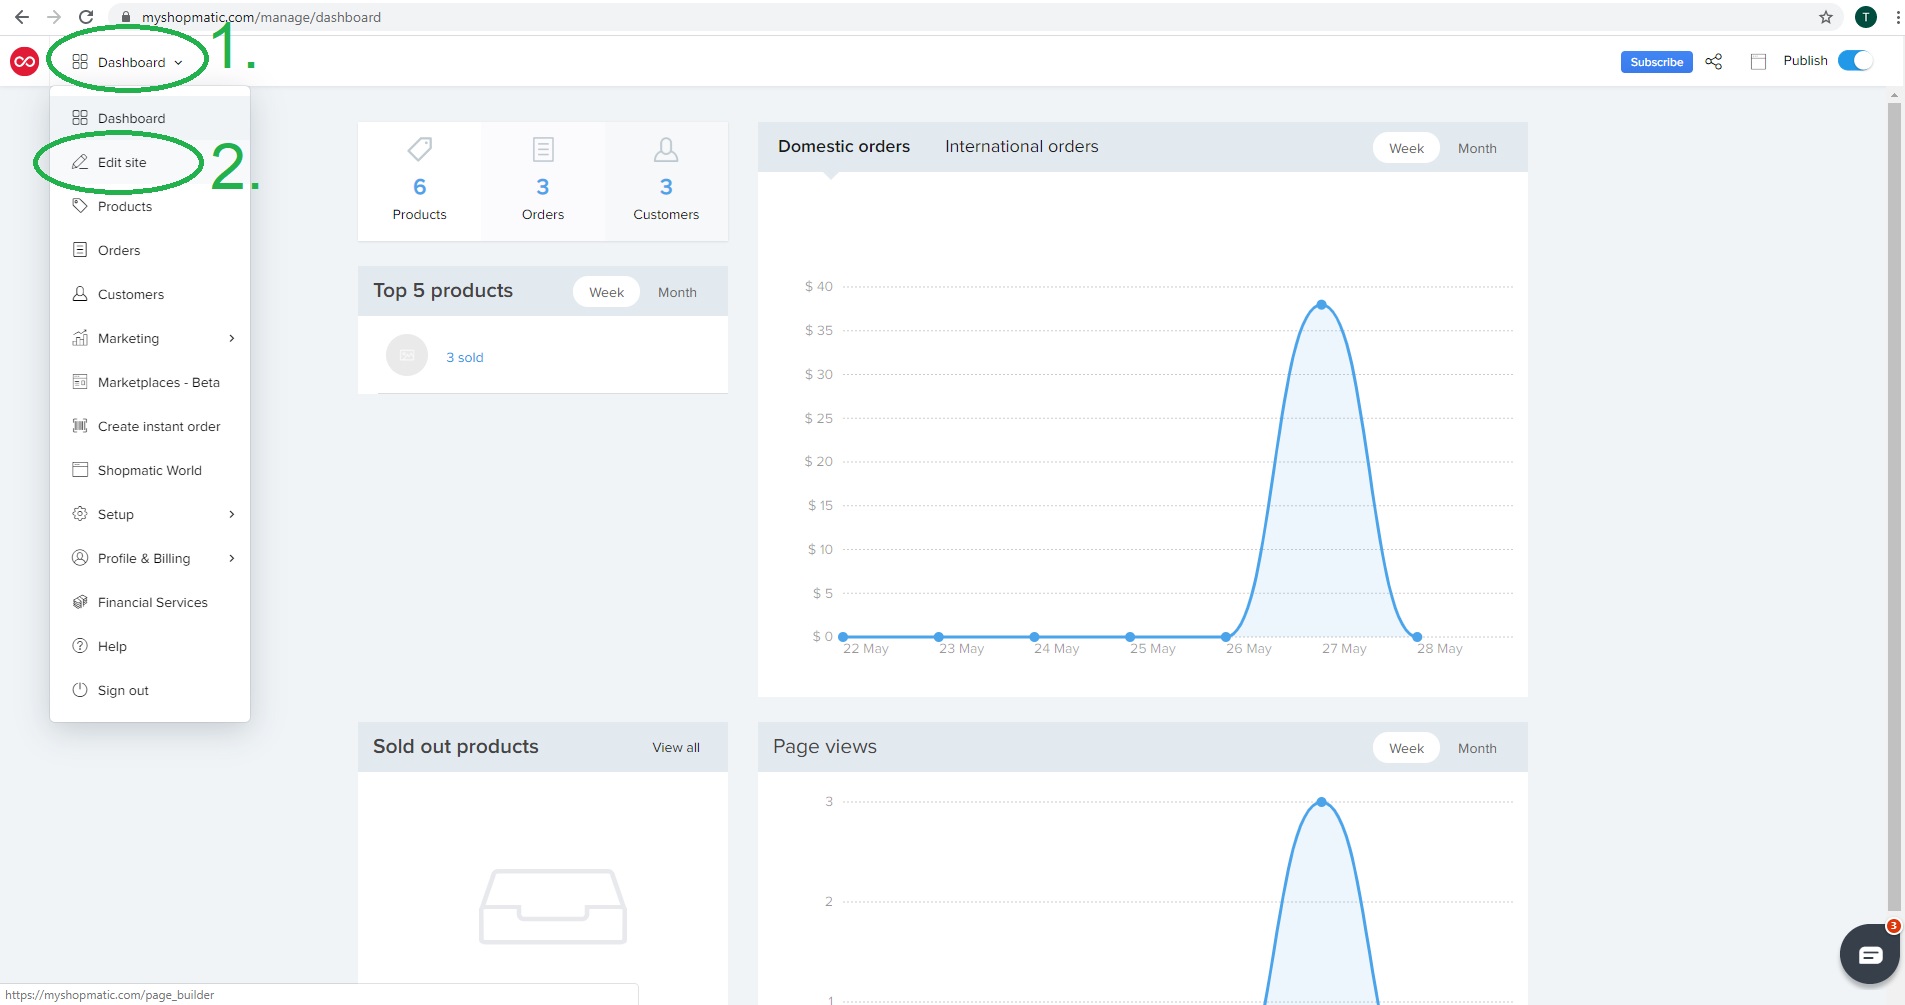The image size is (1905, 1005).
Task: Click the document icon above Orders count
Action: click(543, 149)
